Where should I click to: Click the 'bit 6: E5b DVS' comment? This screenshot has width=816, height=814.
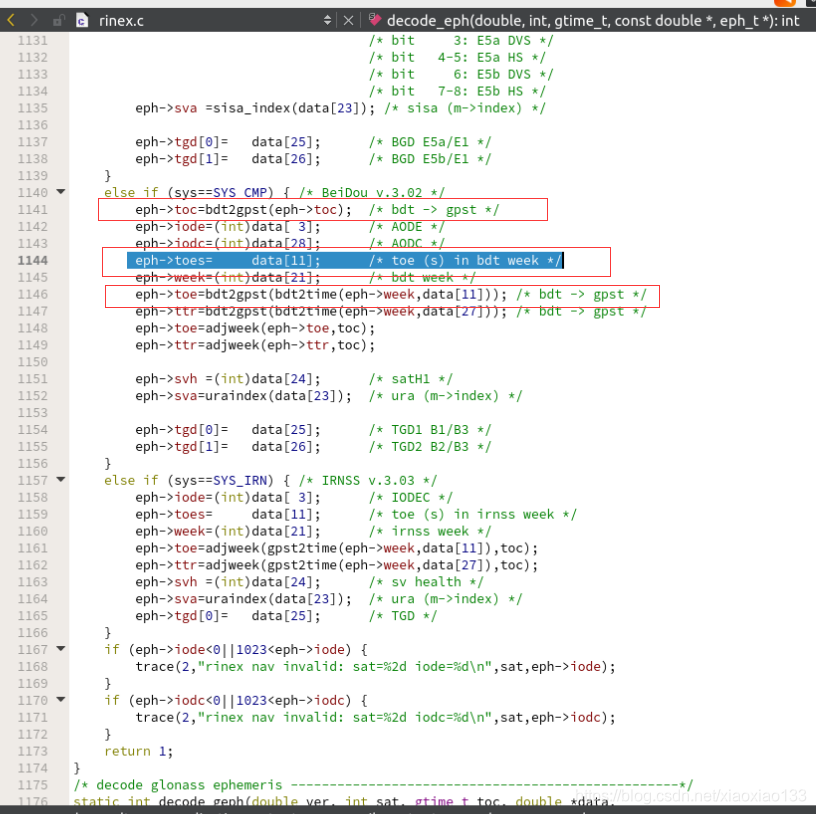[461, 74]
